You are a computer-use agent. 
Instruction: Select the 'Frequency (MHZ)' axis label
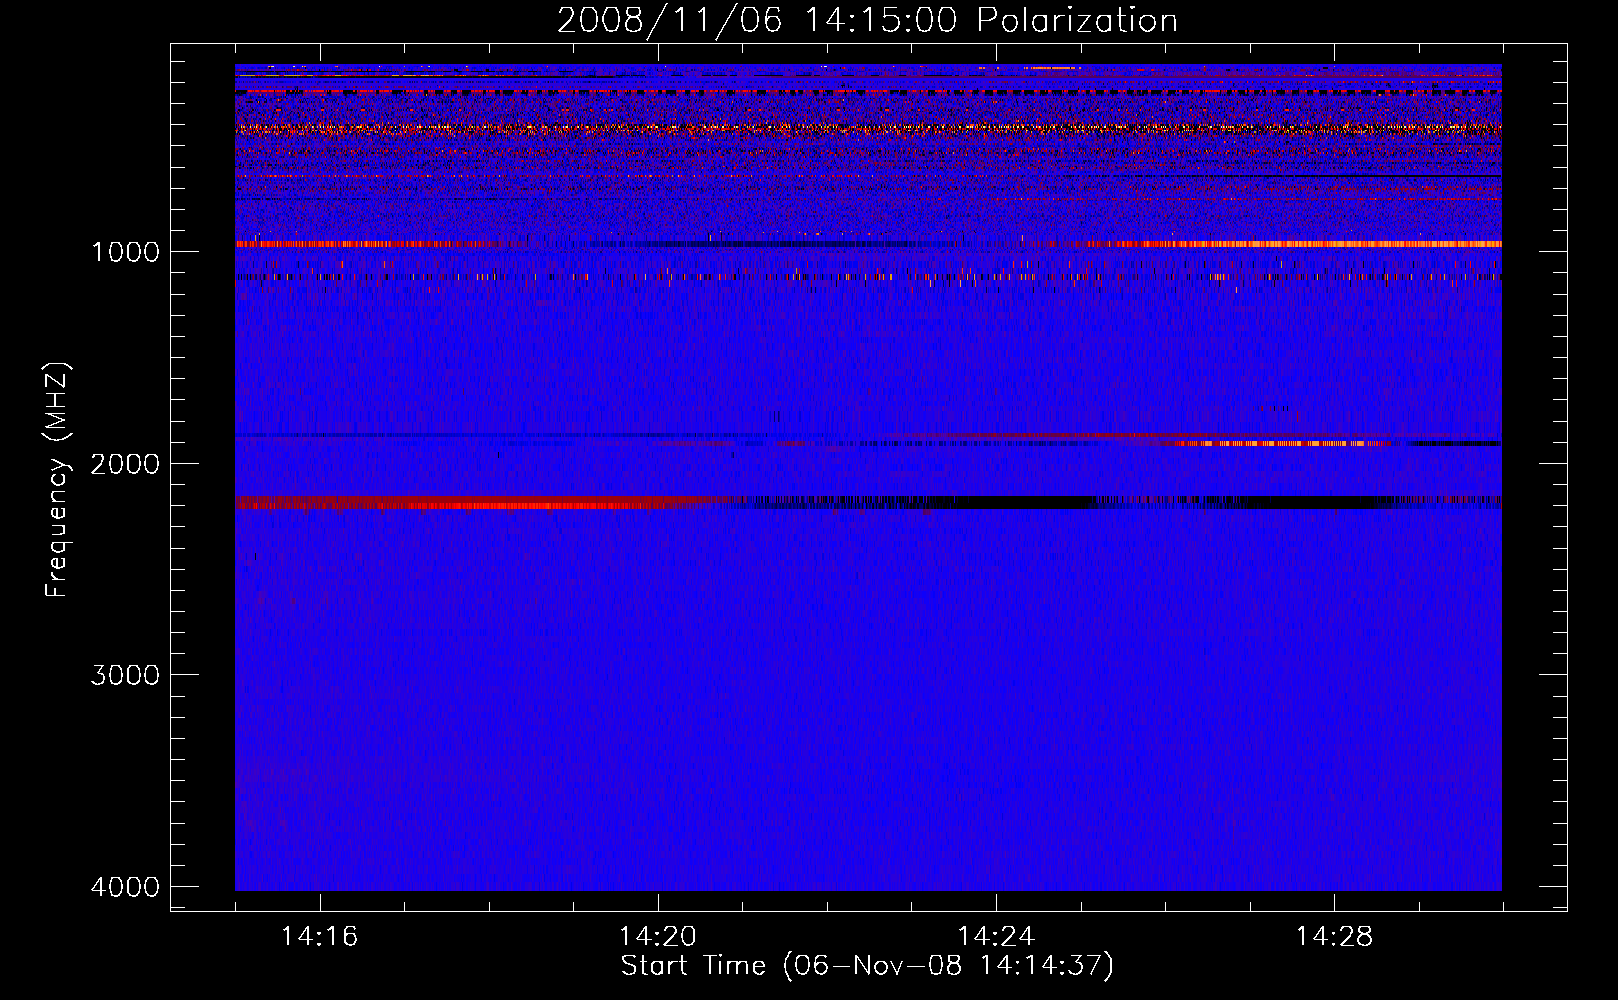(58, 480)
